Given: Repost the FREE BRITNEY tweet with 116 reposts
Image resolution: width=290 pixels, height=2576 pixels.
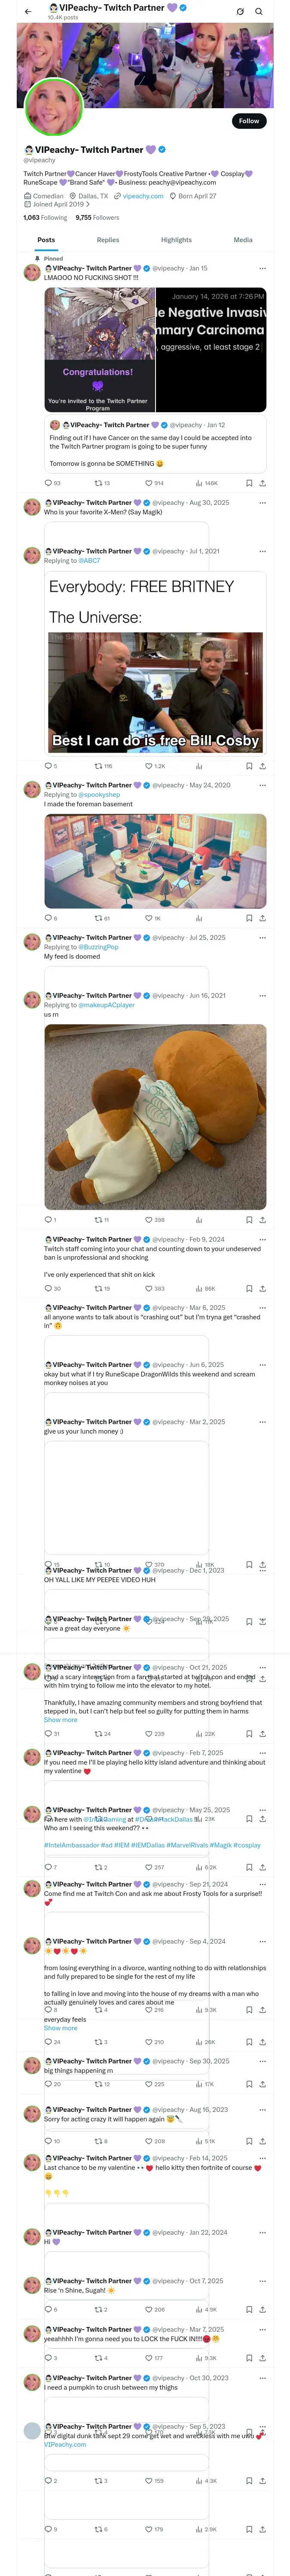Looking at the screenshot, I should pyautogui.click(x=98, y=766).
